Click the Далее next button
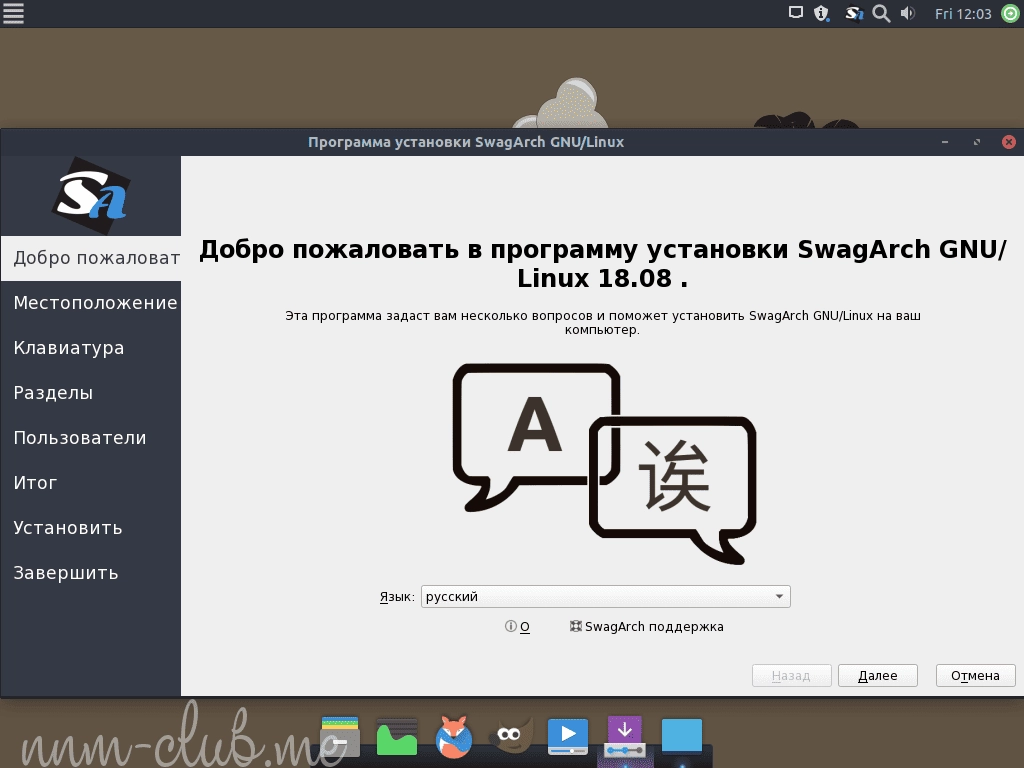The height and width of the screenshot is (768, 1024). [878, 675]
